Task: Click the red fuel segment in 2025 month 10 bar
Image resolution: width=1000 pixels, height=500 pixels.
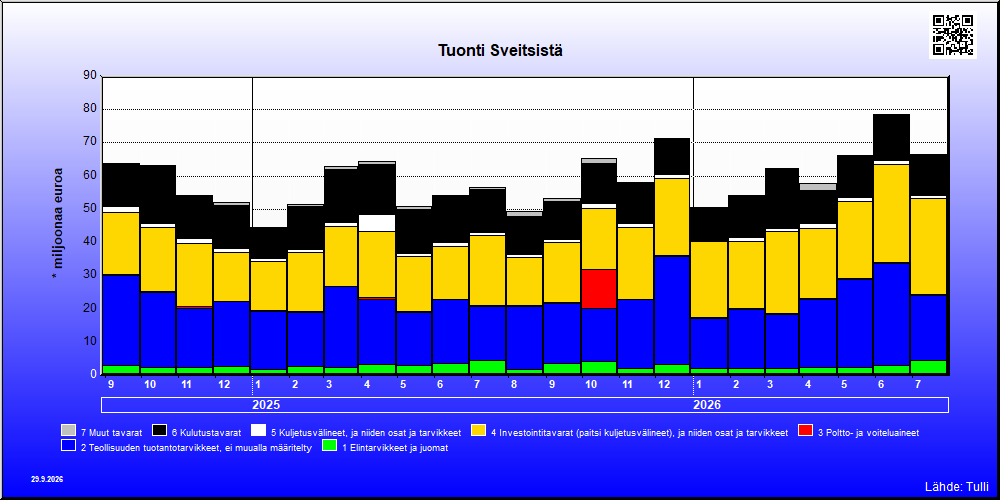Action: (x=599, y=289)
